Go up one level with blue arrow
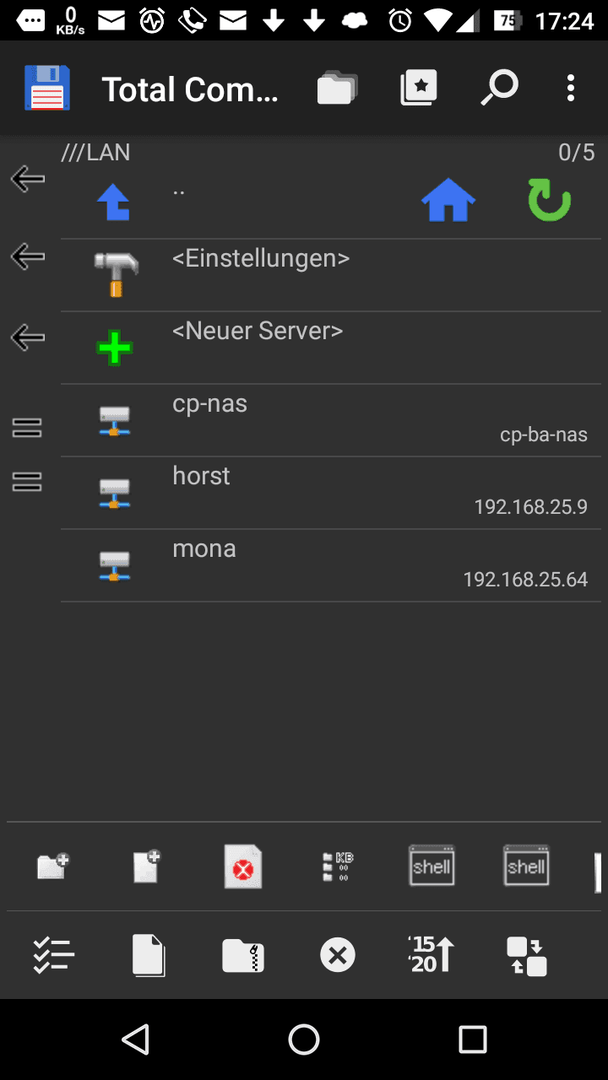The width and height of the screenshot is (608, 1080). pyautogui.click(x=114, y=203)
